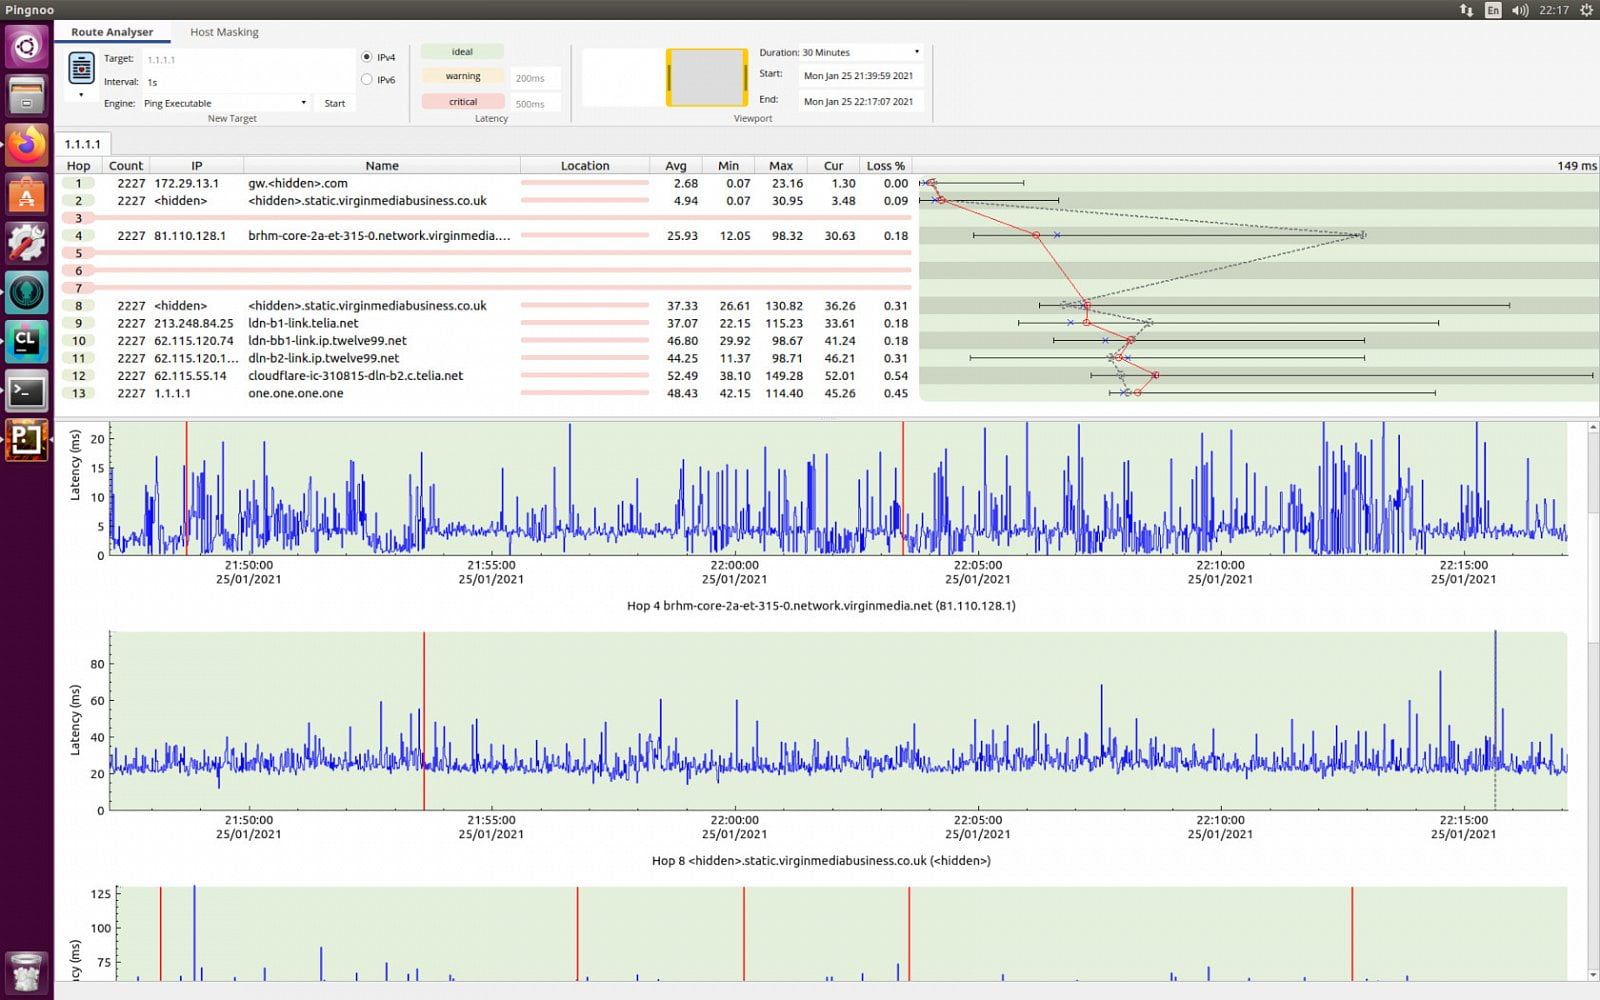
Task: Open Ubuntu Software center in dock
Action: (x=27, y=195)
